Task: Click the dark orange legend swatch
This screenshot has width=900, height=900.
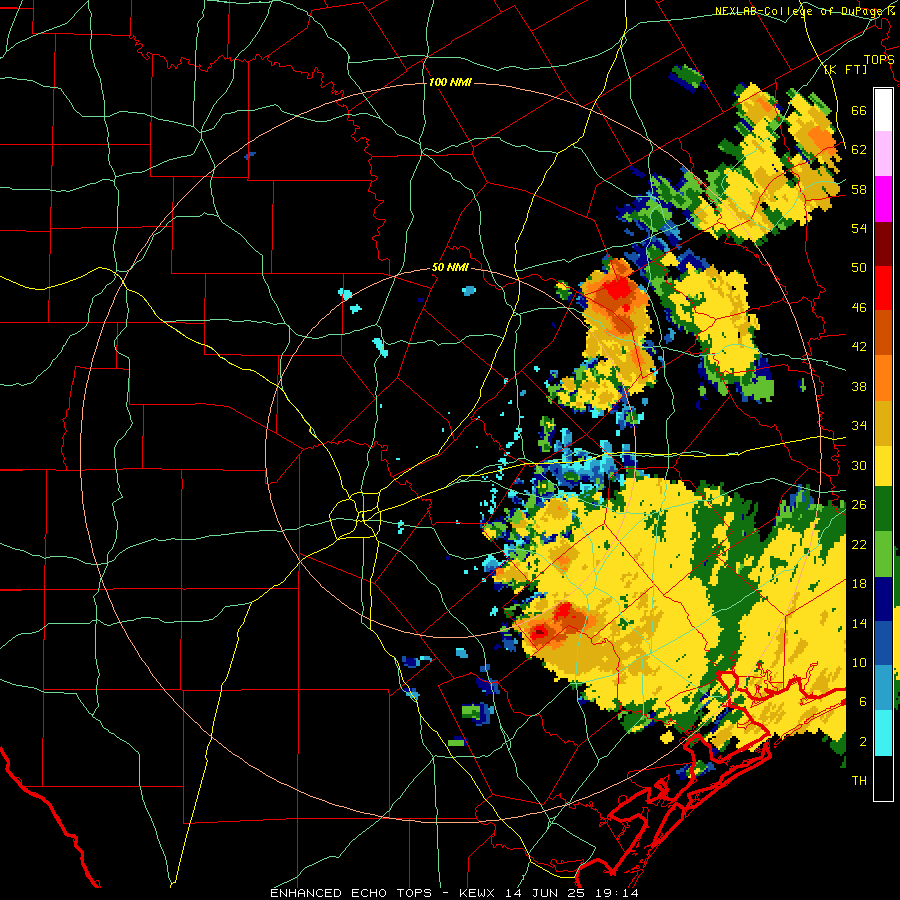Action: (x=883, y=332)
